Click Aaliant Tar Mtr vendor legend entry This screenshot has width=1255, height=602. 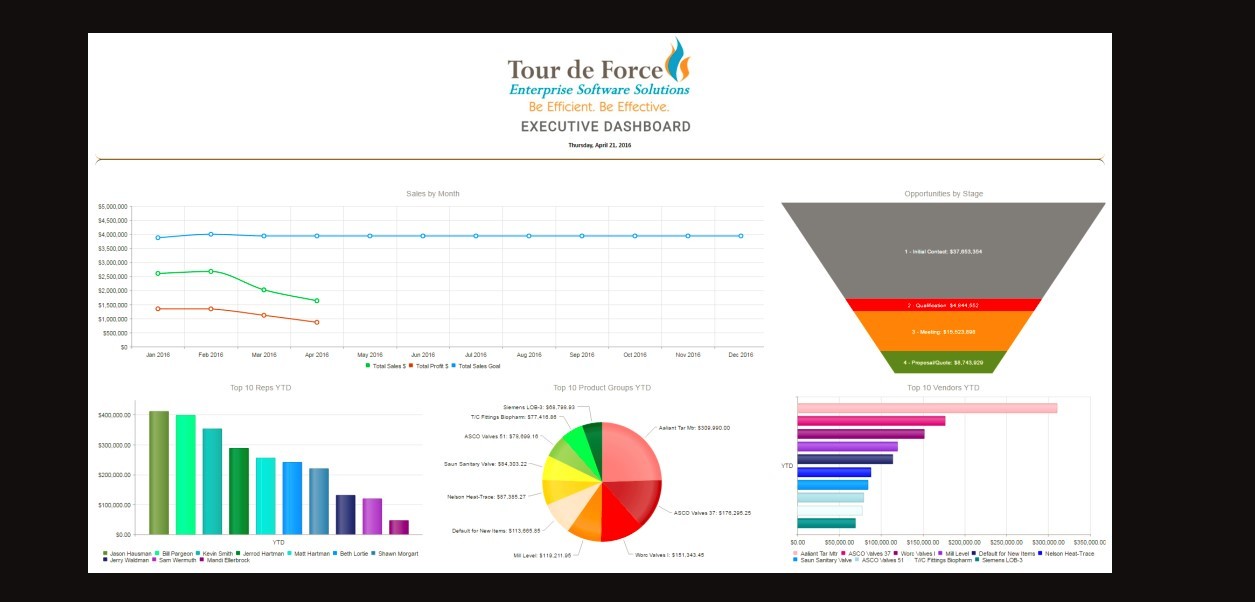(x=815, y=553)
